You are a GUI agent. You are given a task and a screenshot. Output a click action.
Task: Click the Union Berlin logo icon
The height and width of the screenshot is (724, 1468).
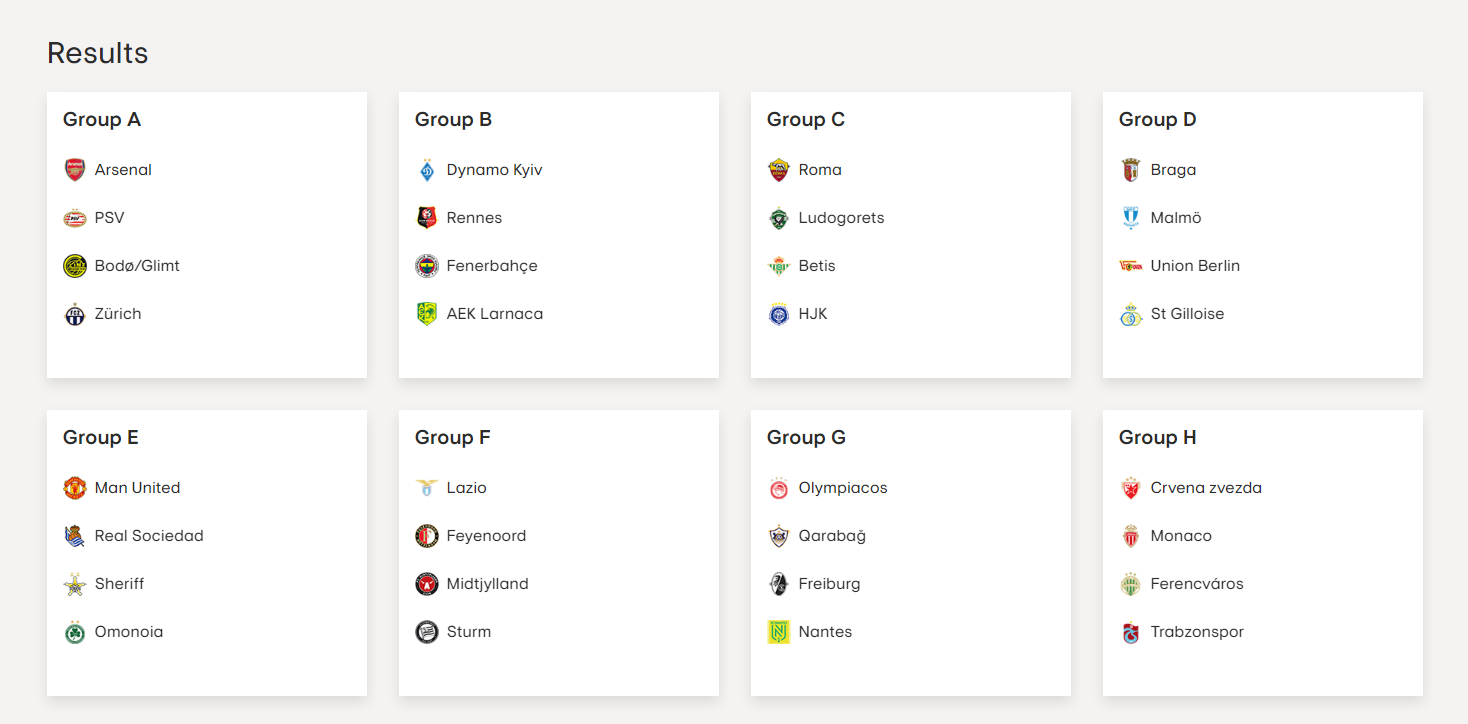[1131, 266]
